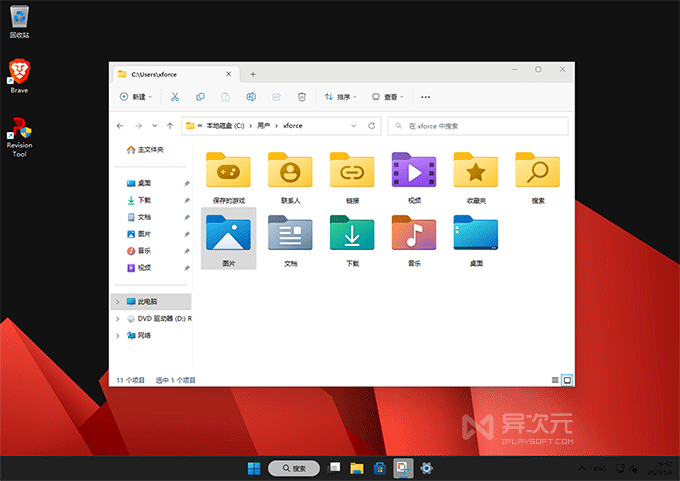Click the xforce search input field
This screenshot has height=481, width=680.
478,126
